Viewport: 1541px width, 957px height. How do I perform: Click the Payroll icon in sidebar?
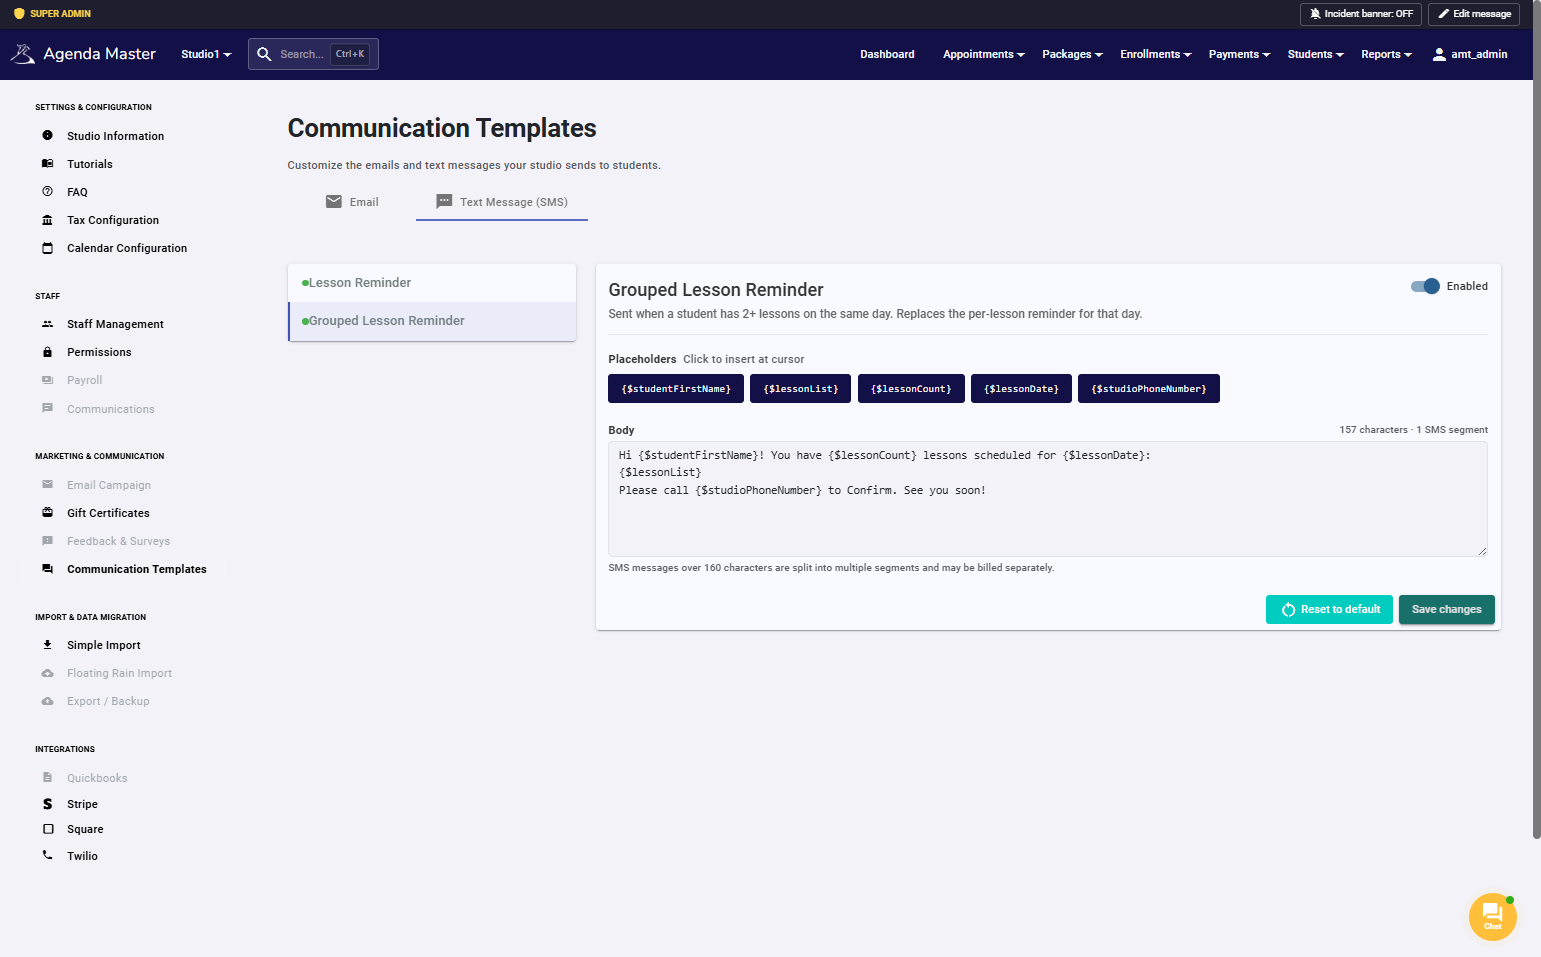pos(47,380)
